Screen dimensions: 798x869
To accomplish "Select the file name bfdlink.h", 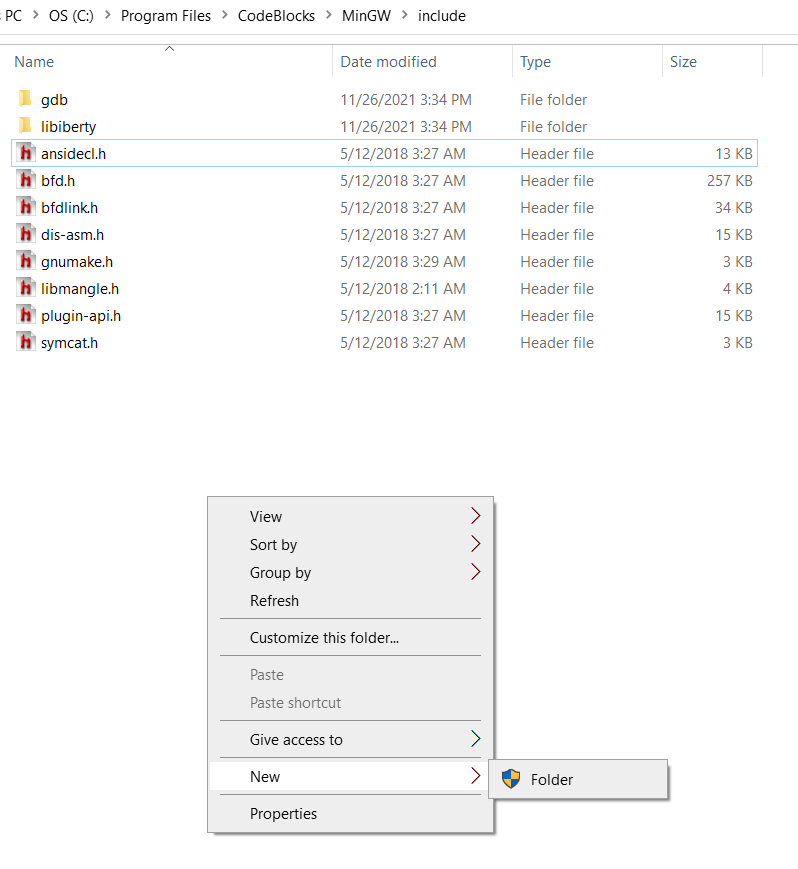I will [x=69, y=208].
